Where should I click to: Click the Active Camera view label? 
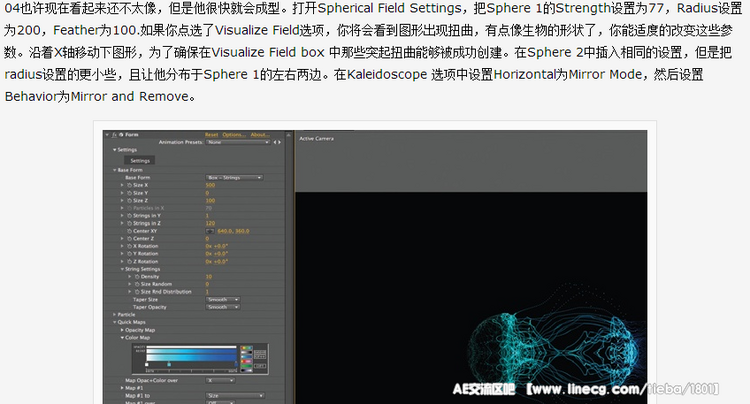coord(316,138)
